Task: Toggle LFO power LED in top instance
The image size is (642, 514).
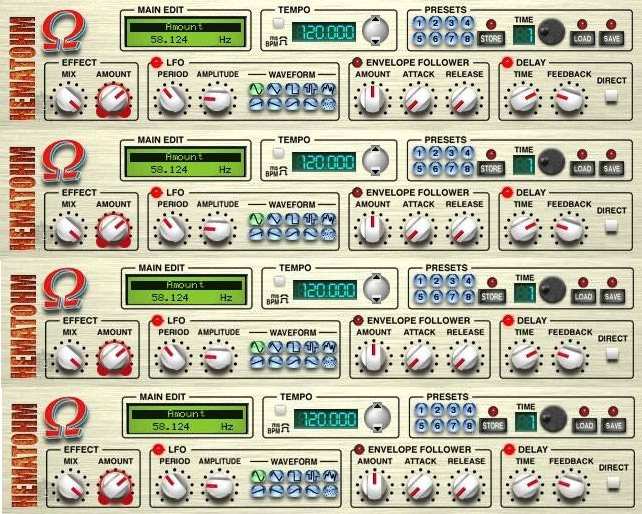Action: tap(156, 63)
